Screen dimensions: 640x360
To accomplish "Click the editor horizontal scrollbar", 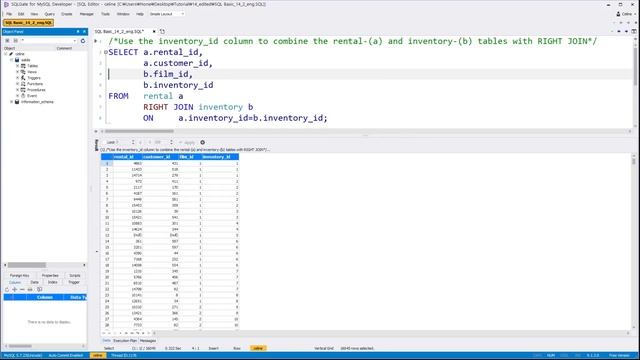I will click(x=139, y=131).
